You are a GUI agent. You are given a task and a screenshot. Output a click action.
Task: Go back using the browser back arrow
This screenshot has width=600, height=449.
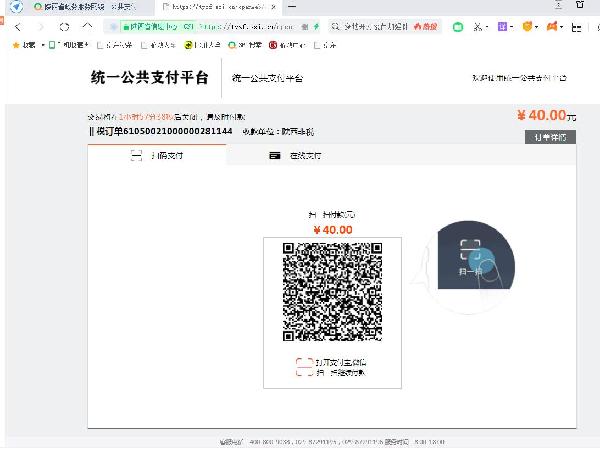18,27
